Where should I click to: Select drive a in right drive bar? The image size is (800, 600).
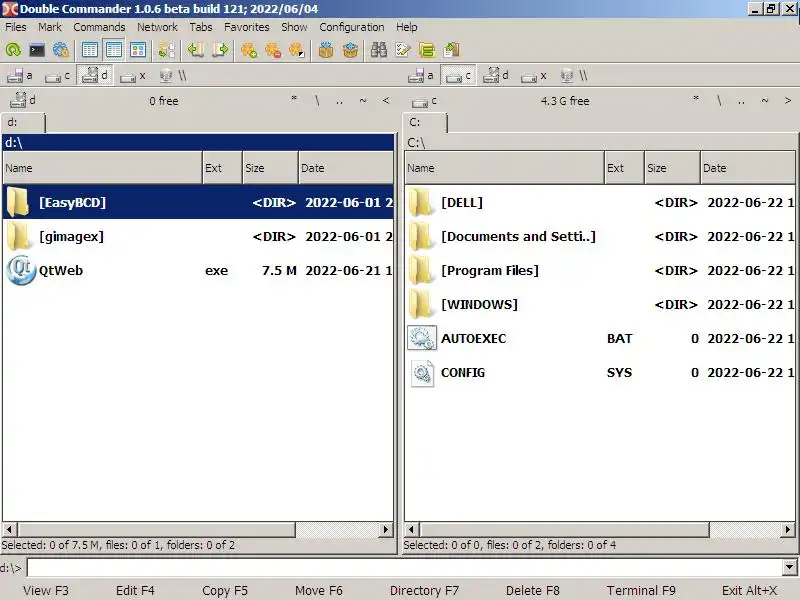click(x=421, y=76)
